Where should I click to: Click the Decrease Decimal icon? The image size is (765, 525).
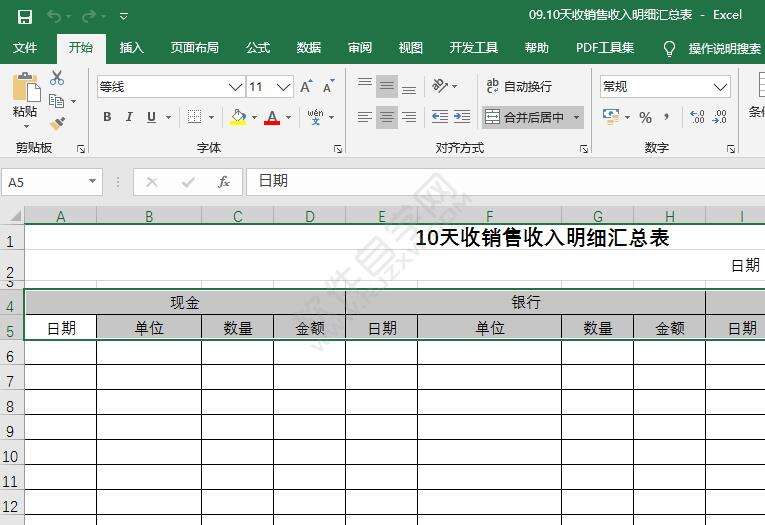[720, 117]
